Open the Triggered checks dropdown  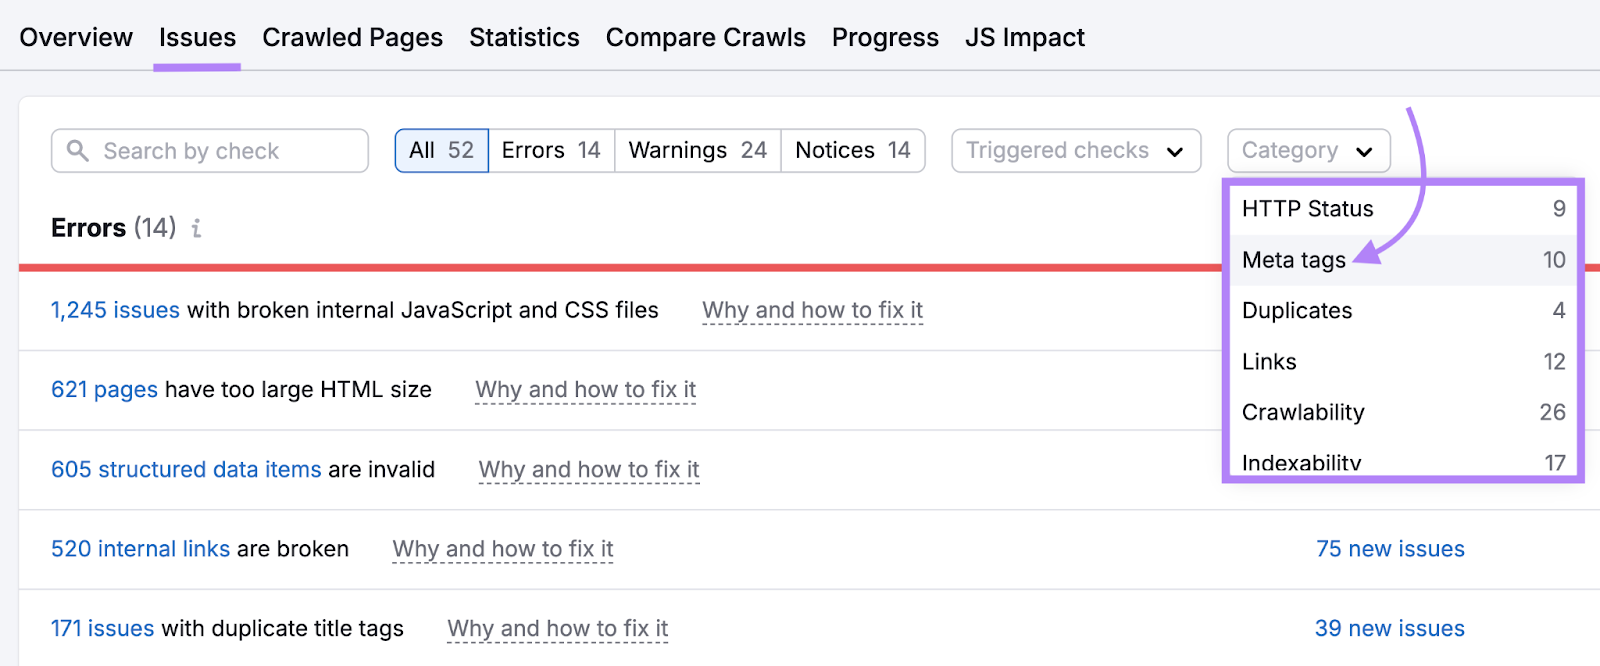tap(1074, 150)
